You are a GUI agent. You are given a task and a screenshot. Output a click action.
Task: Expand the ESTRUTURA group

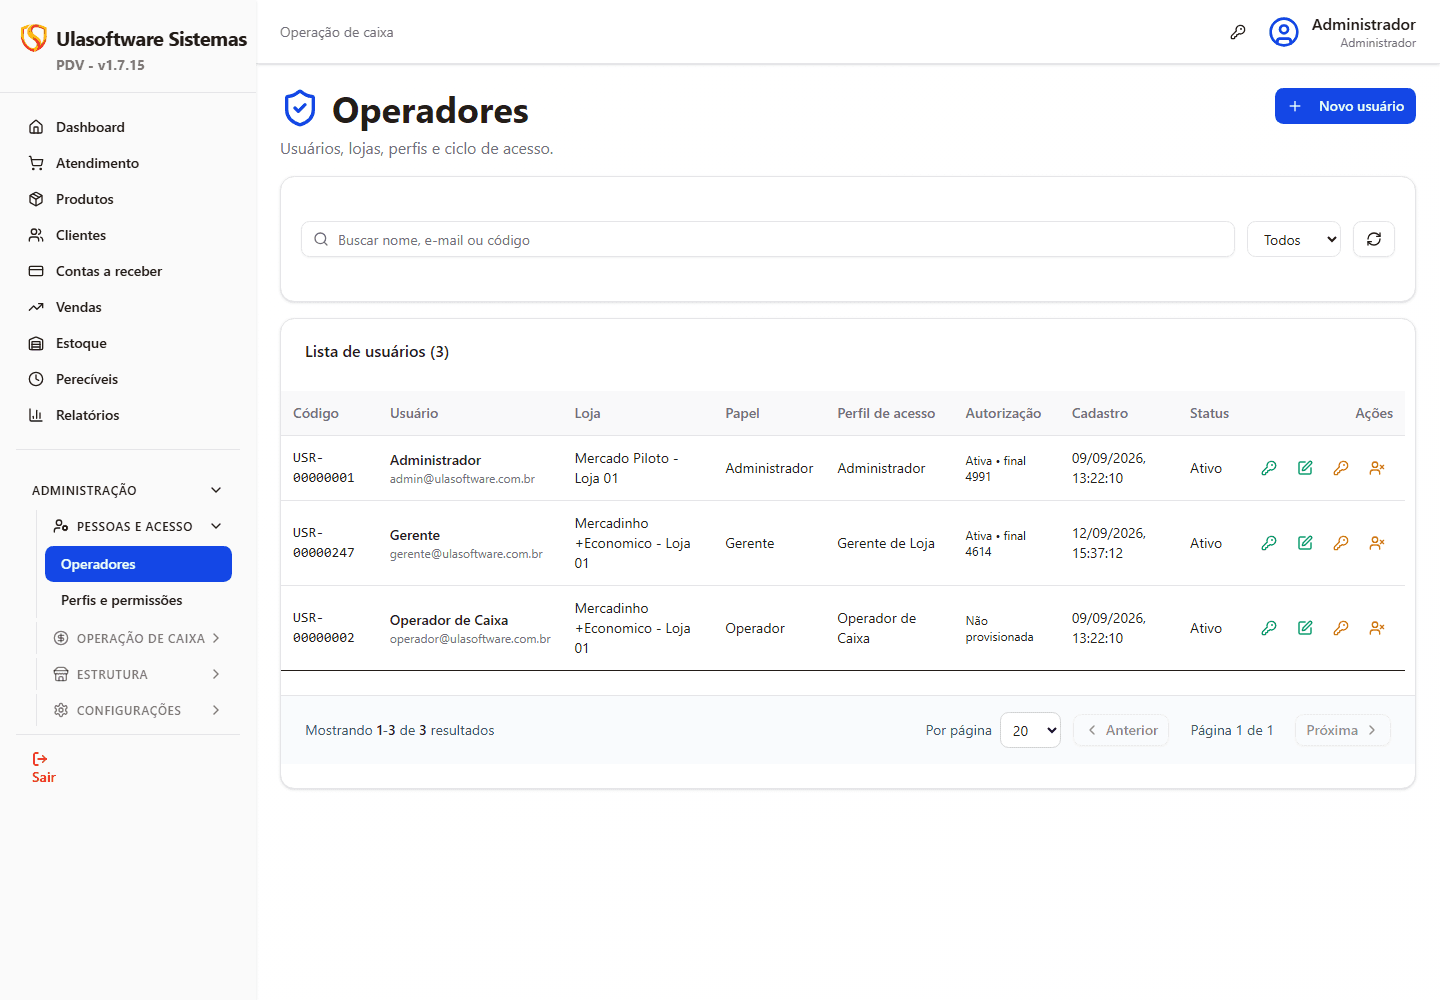pos(138,674)
